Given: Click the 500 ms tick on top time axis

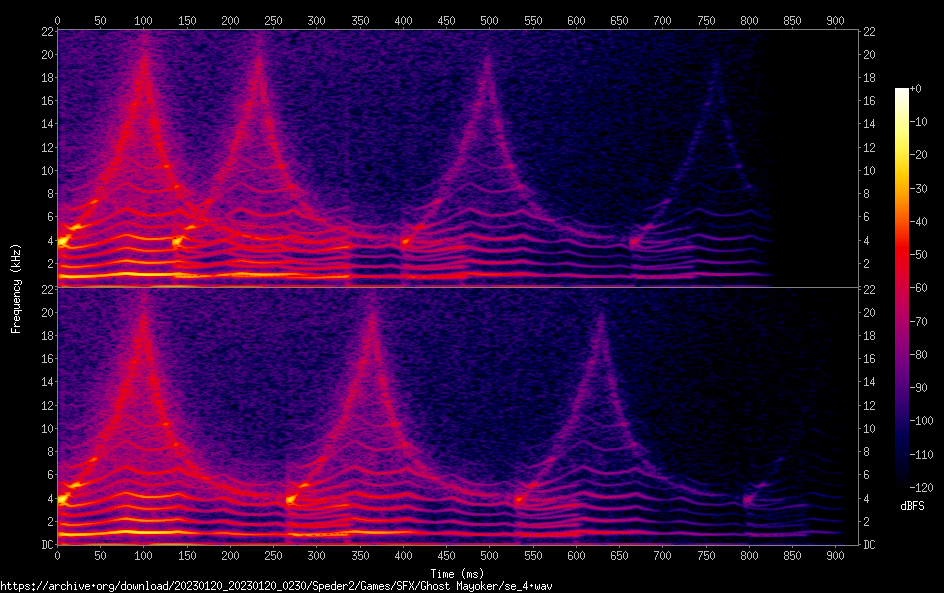Looking at the screenshot, I should (489, 19).
